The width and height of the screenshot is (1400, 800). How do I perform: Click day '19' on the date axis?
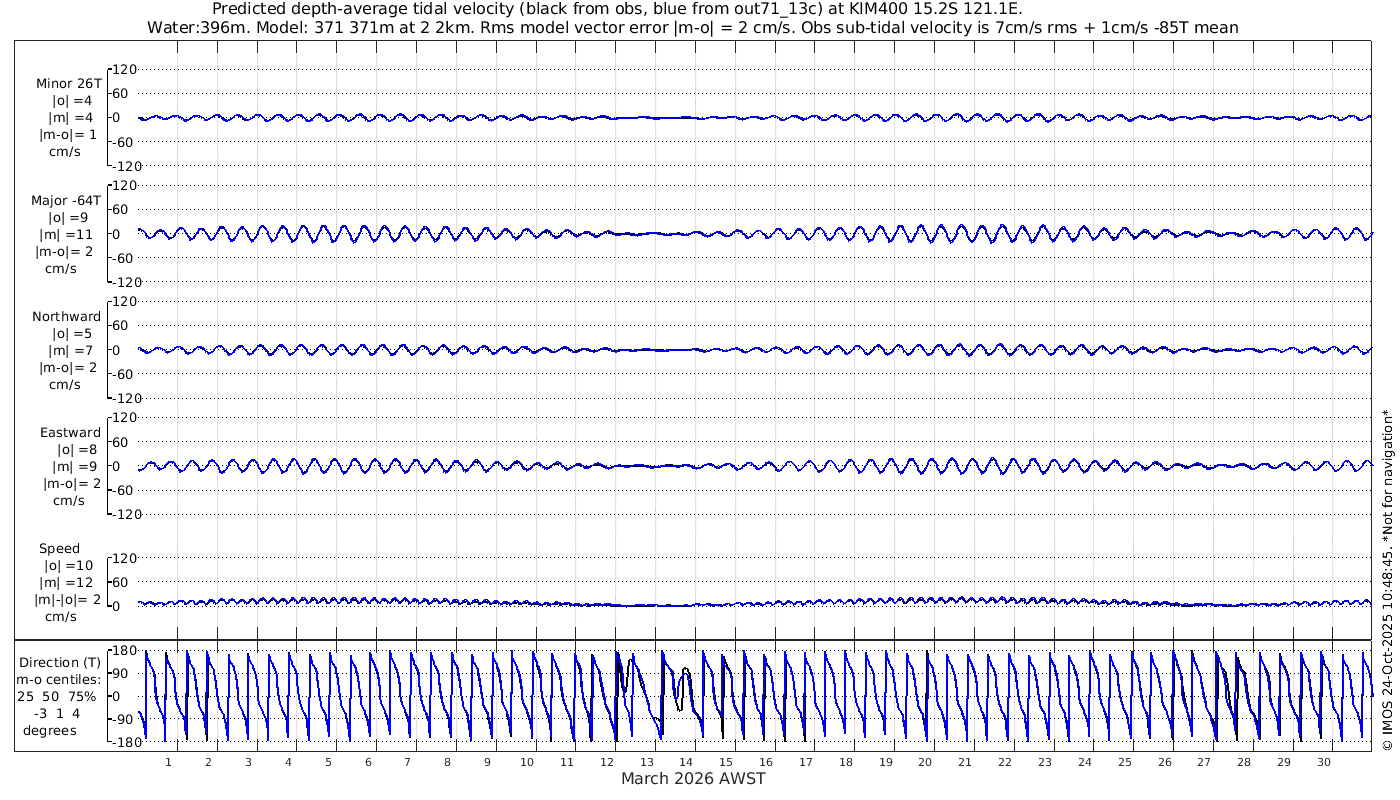886,762
